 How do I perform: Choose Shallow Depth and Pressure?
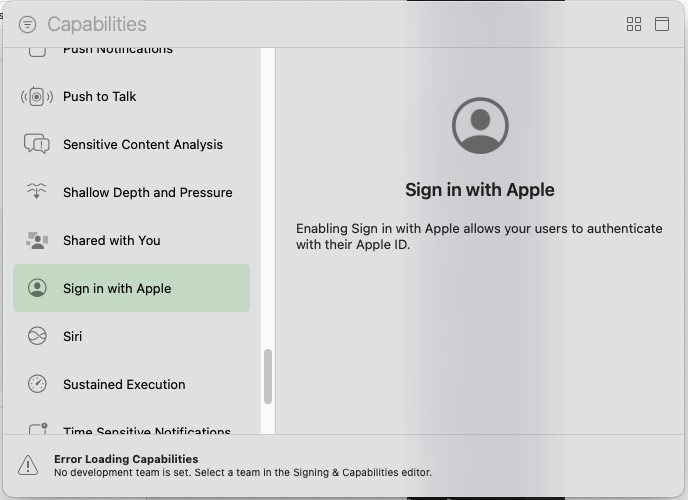tap(132, 192)
